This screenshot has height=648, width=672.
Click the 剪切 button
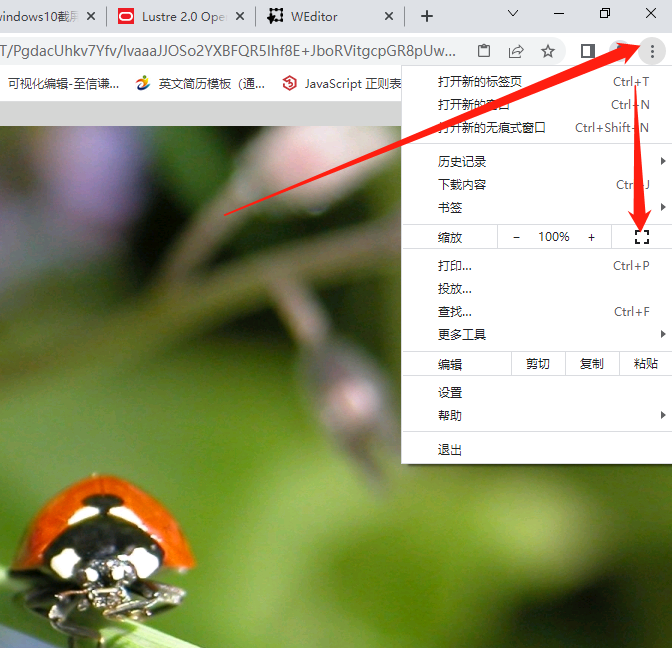pyautogui.click(x=538, y=364)
